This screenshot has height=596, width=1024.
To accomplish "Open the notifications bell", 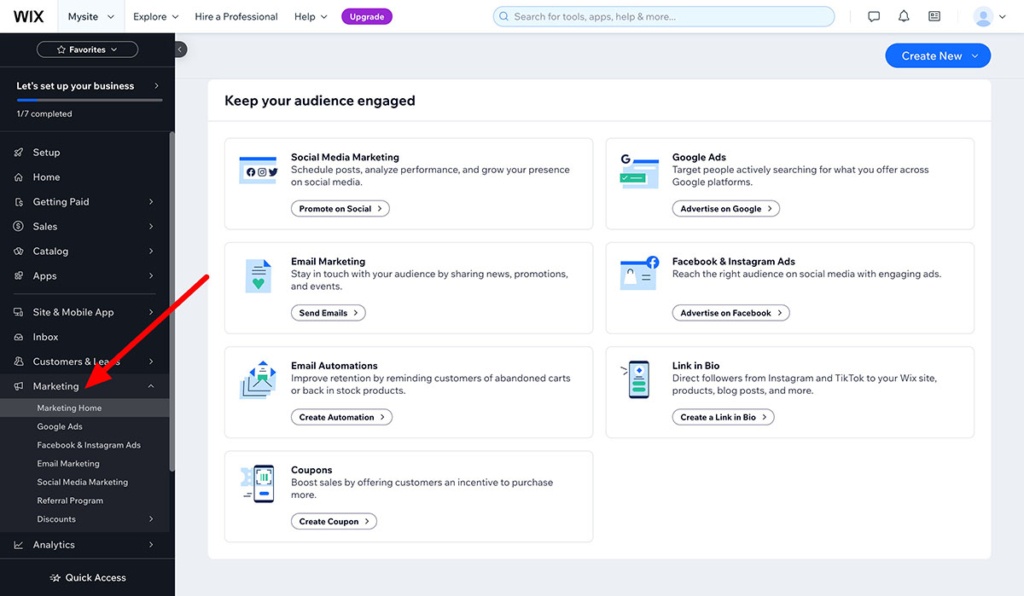I will [x=903, y=15].
